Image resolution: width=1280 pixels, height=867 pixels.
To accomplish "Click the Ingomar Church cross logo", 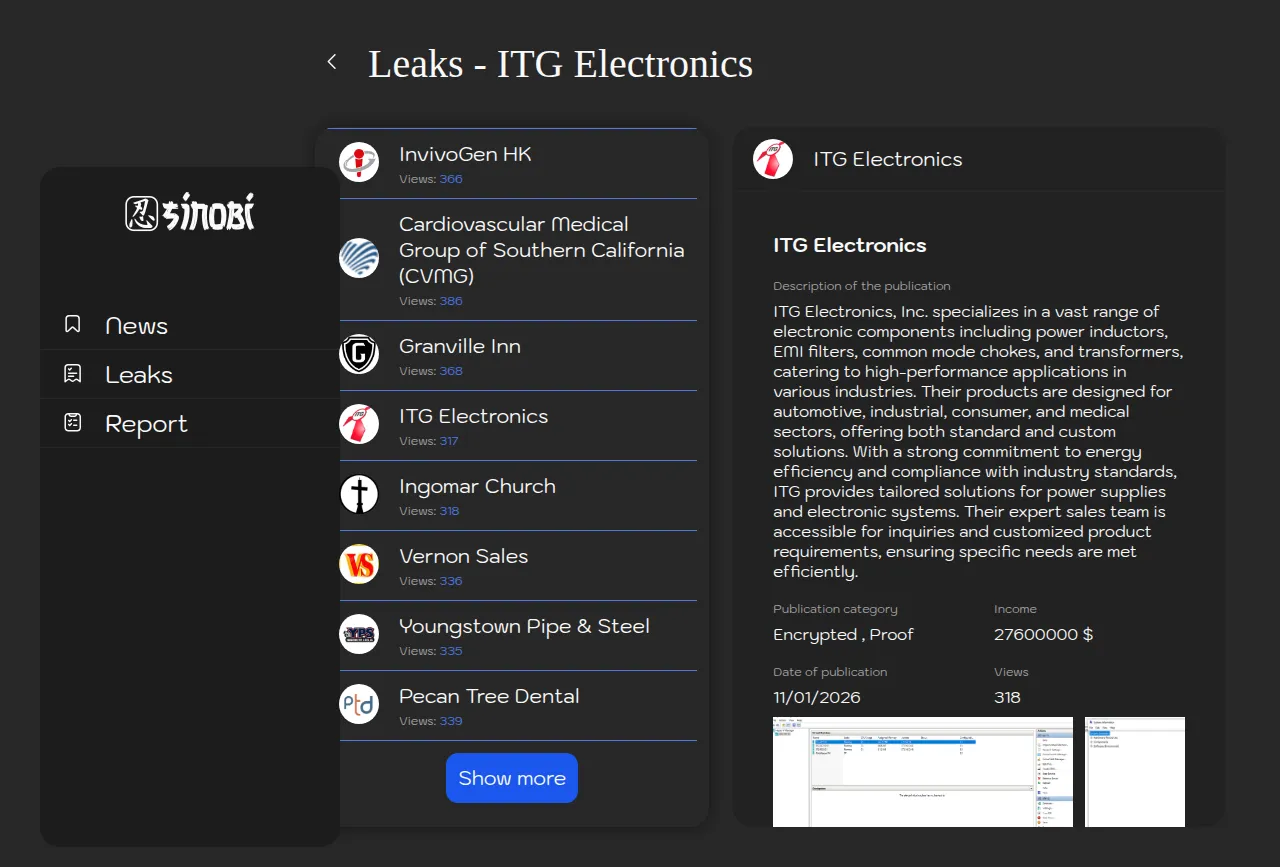I will click(x=359, y=494).
